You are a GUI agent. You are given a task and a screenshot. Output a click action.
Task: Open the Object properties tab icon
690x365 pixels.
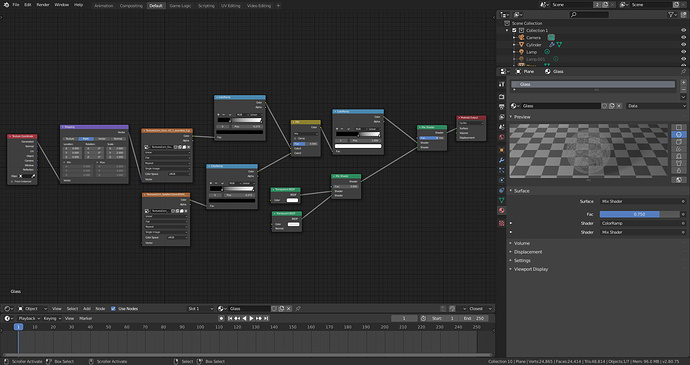[x=501, y=150]
